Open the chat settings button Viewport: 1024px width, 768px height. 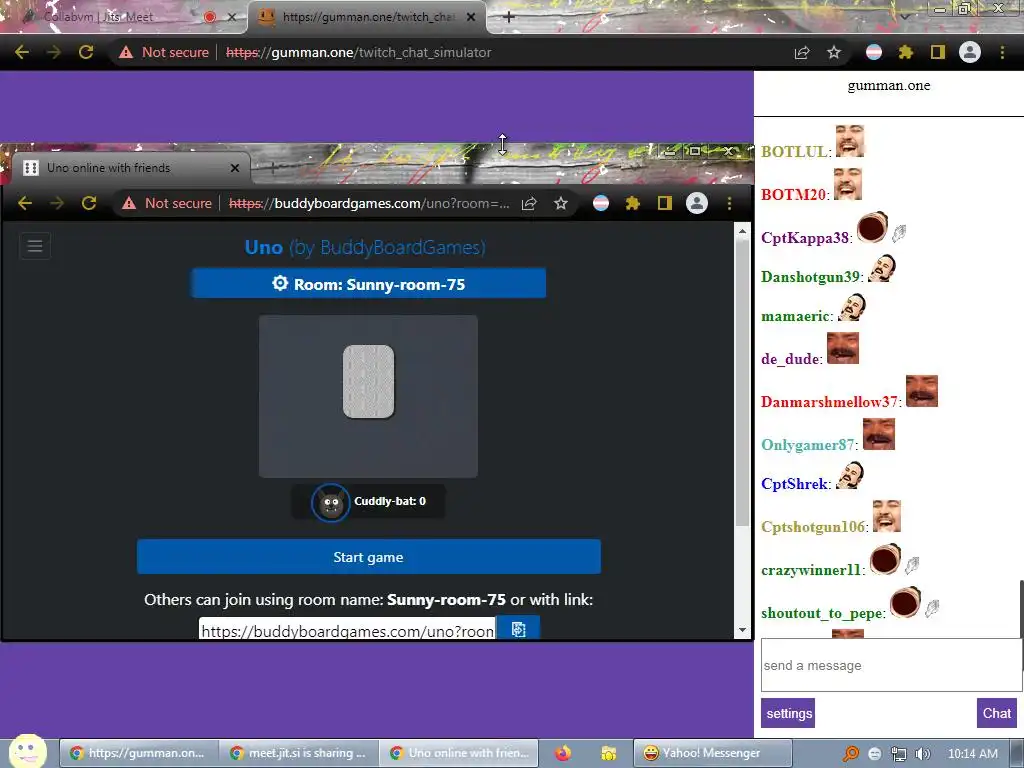788,713
